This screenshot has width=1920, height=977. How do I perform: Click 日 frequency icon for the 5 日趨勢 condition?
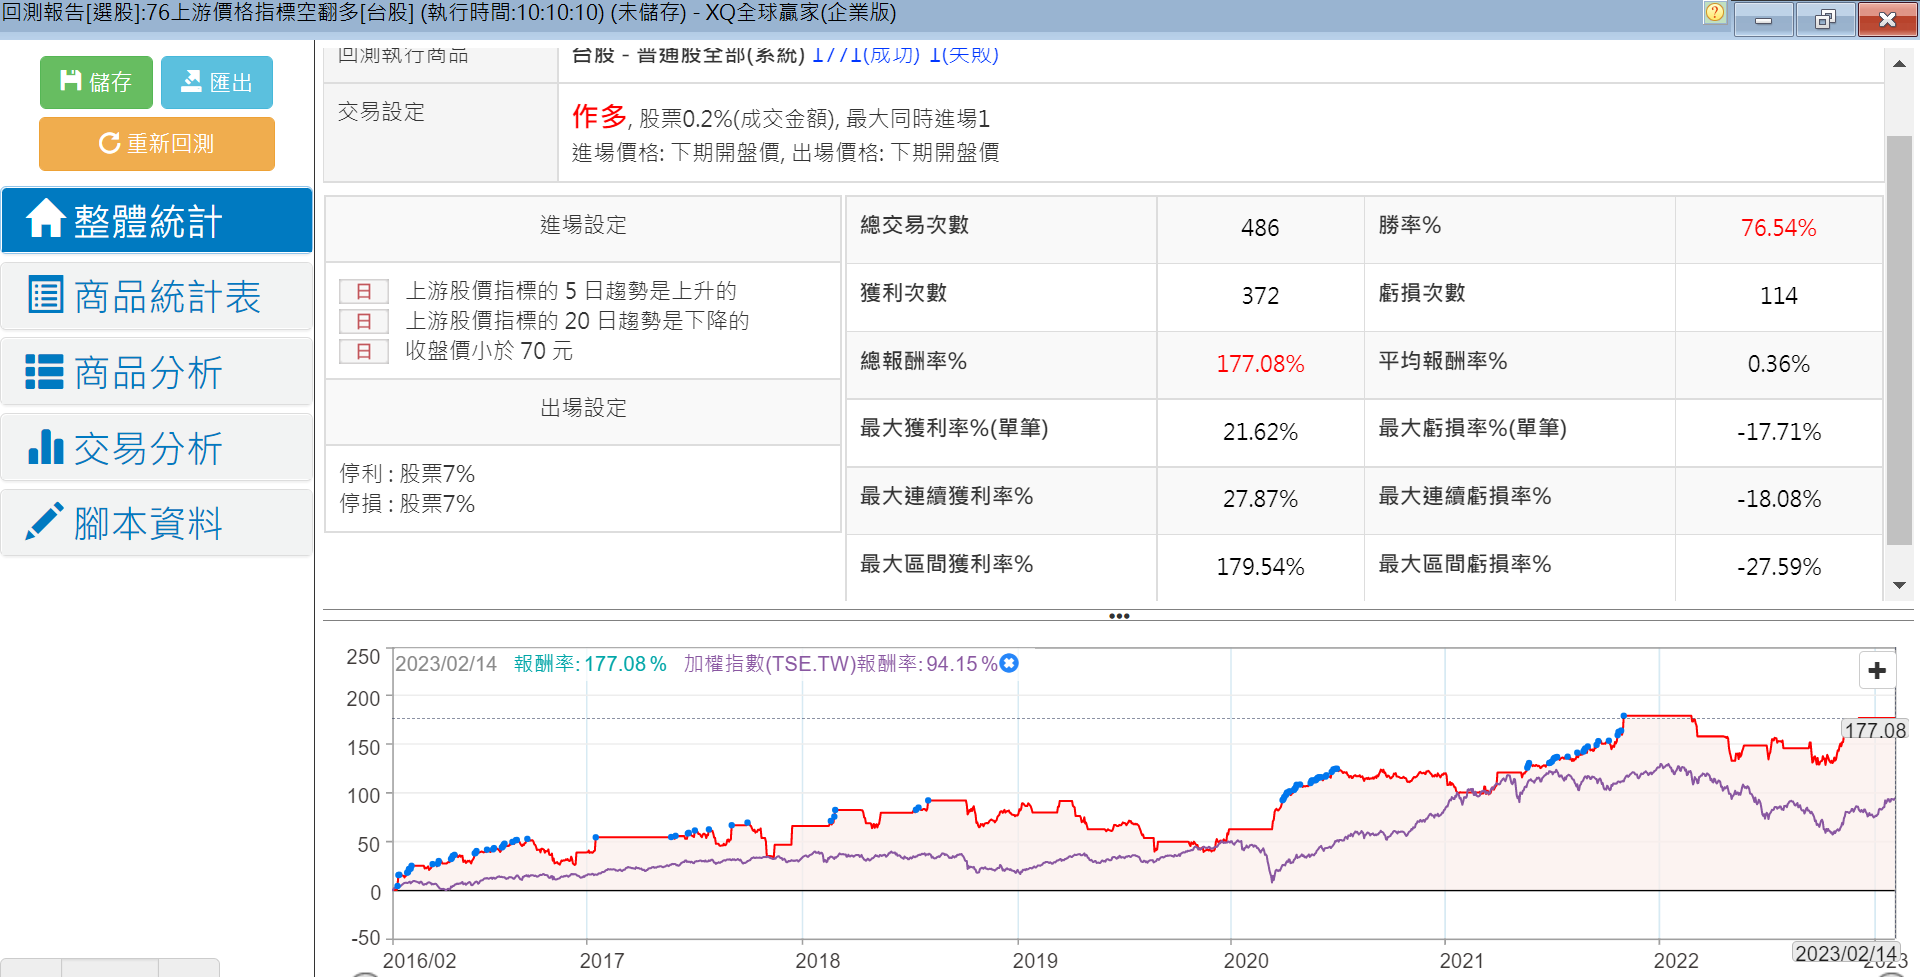tap(363, 291)
